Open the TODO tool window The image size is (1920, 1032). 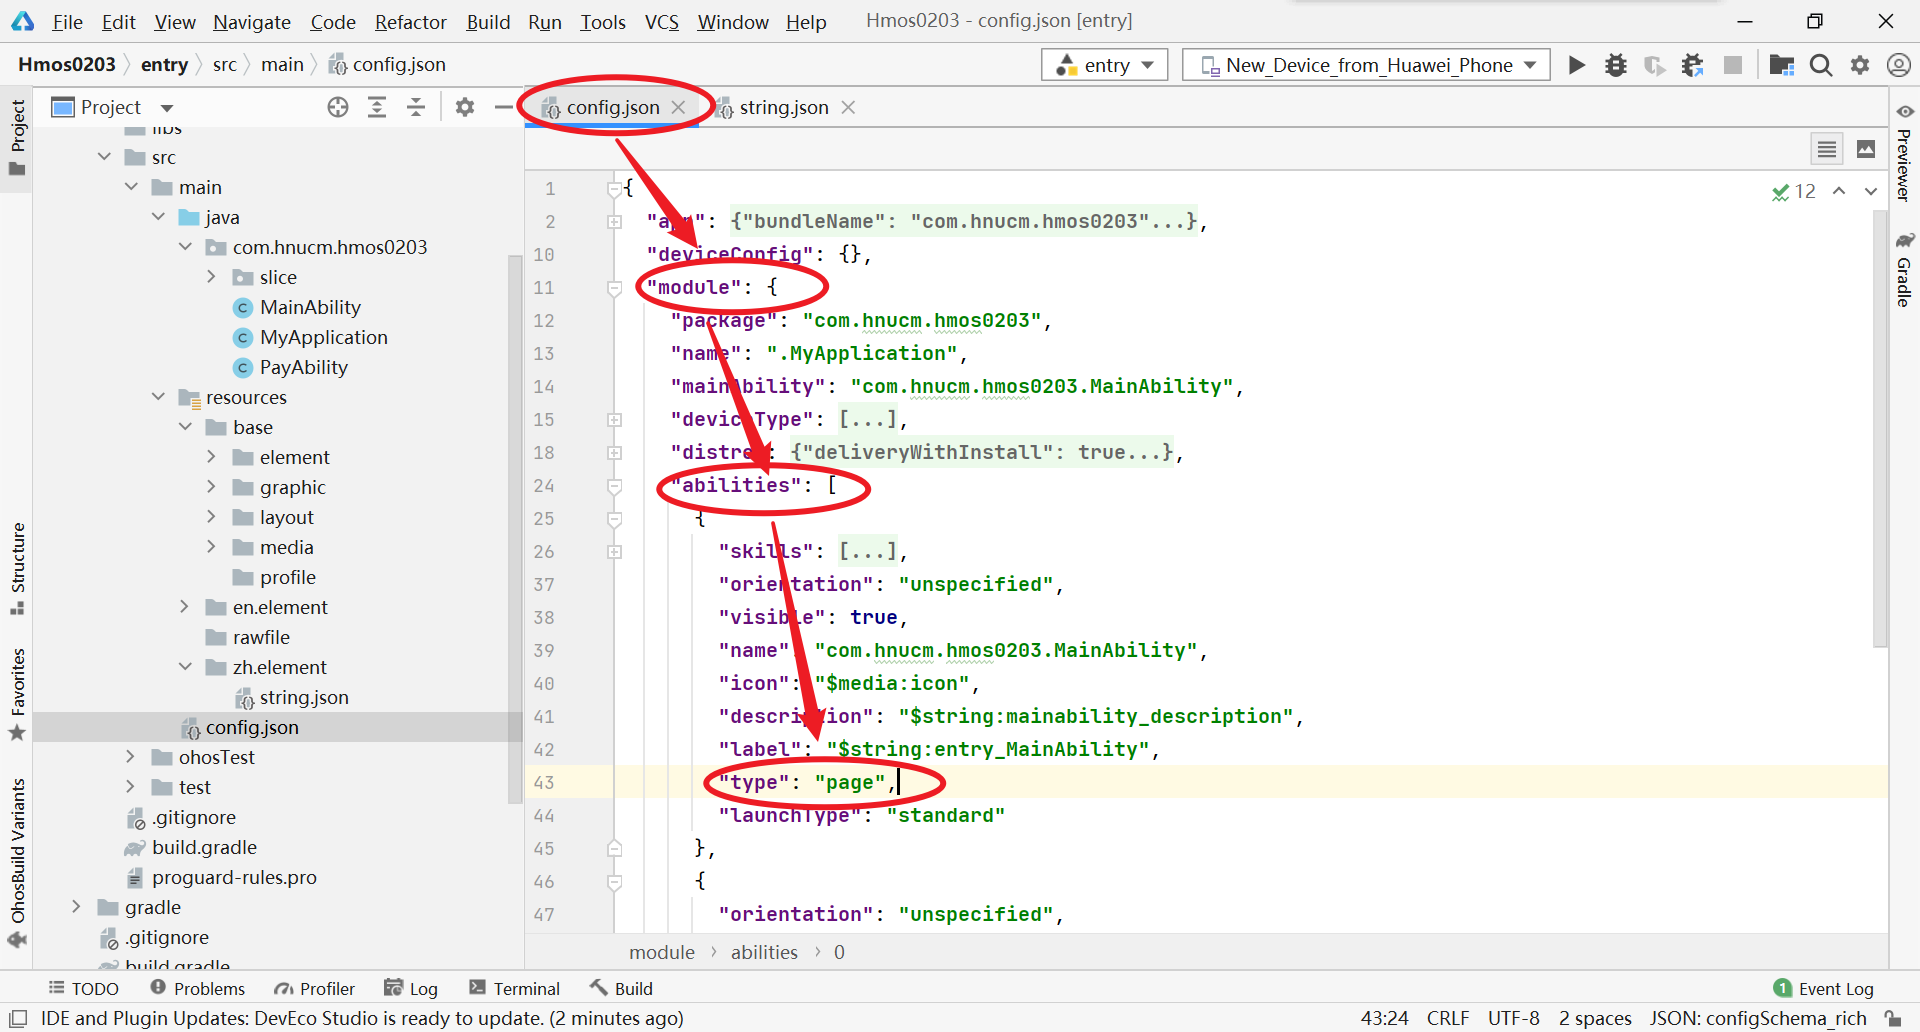(84, 988)
